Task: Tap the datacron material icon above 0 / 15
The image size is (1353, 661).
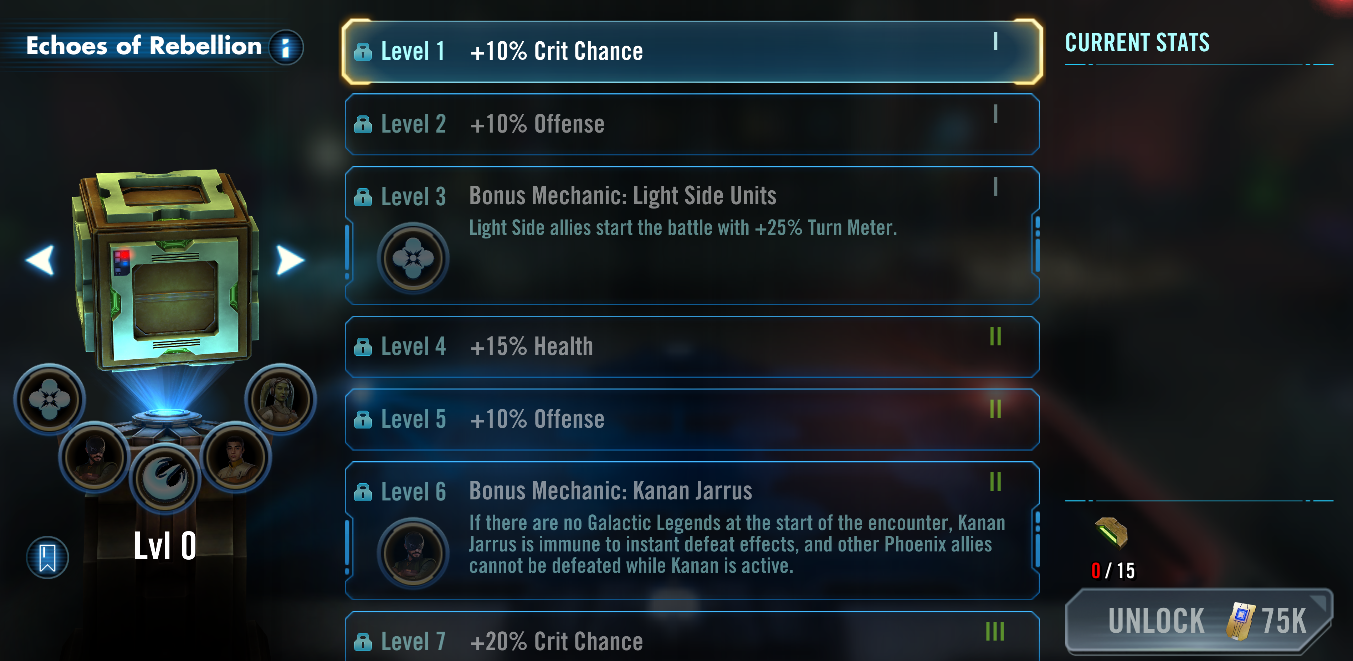Action: [x=1111, y=533]
